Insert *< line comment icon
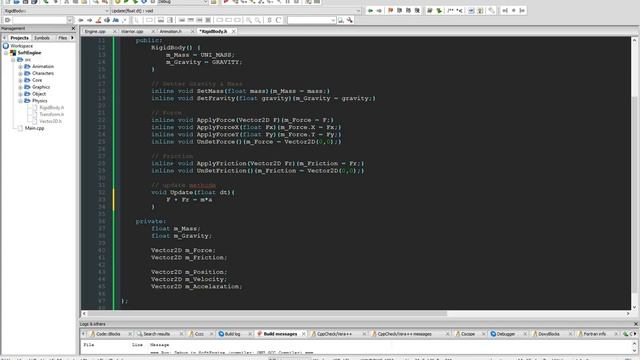 tap(460, 11)
